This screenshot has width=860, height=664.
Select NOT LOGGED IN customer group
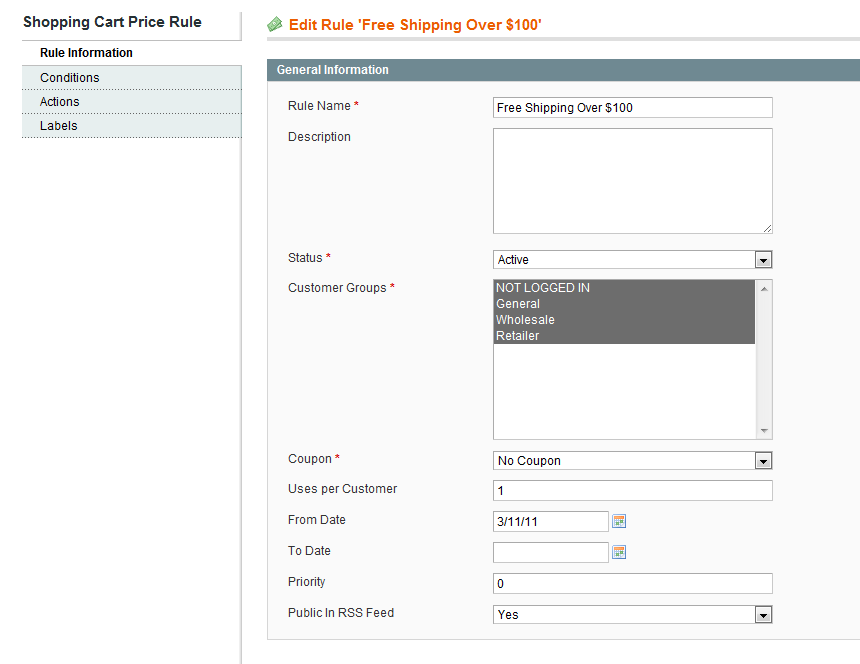(x=624, y=288)
